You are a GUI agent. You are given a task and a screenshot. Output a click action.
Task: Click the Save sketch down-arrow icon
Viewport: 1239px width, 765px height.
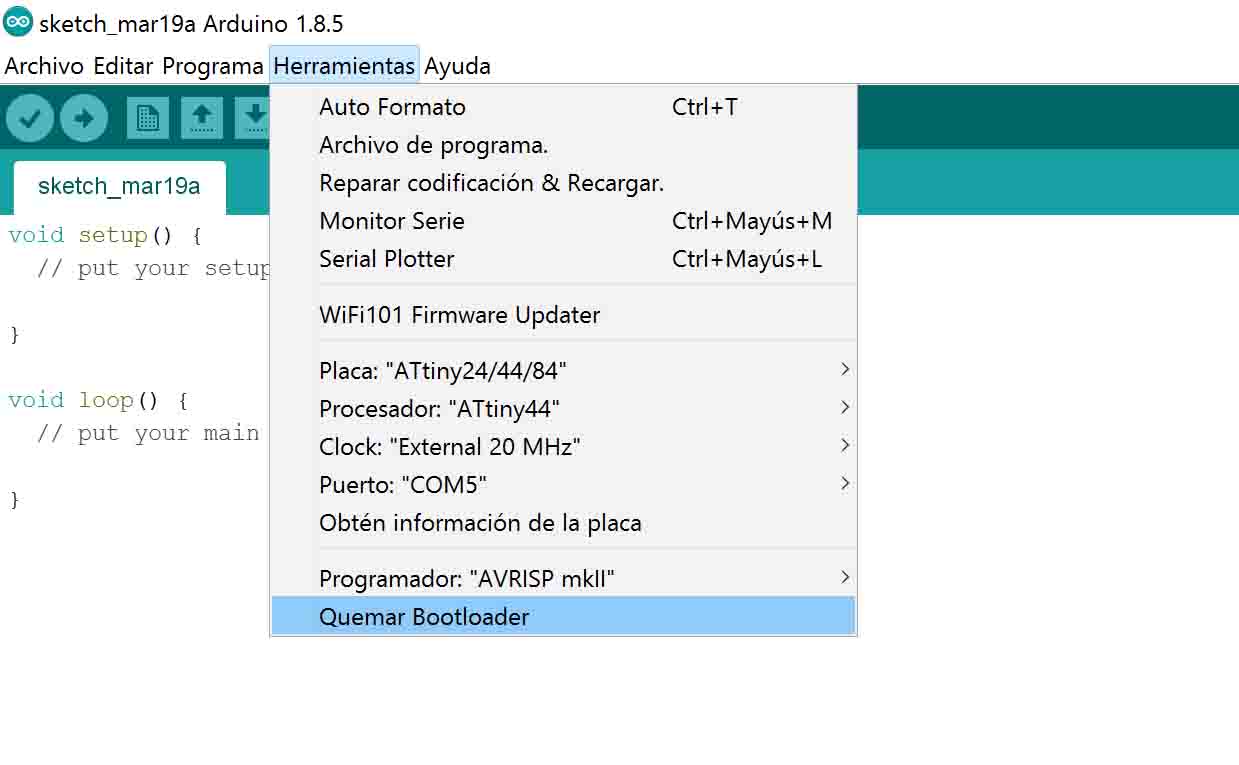[254, 118]
